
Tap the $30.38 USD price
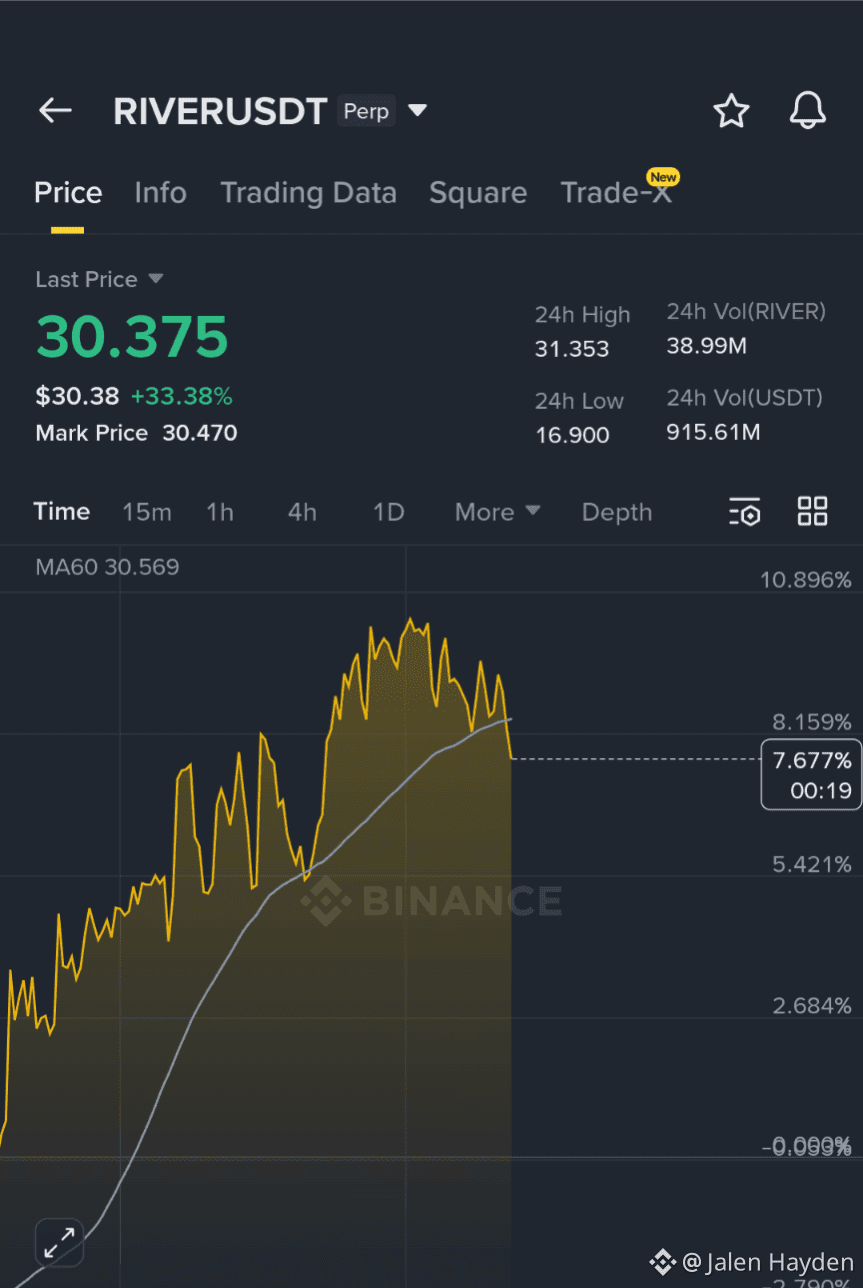[77, 397]
